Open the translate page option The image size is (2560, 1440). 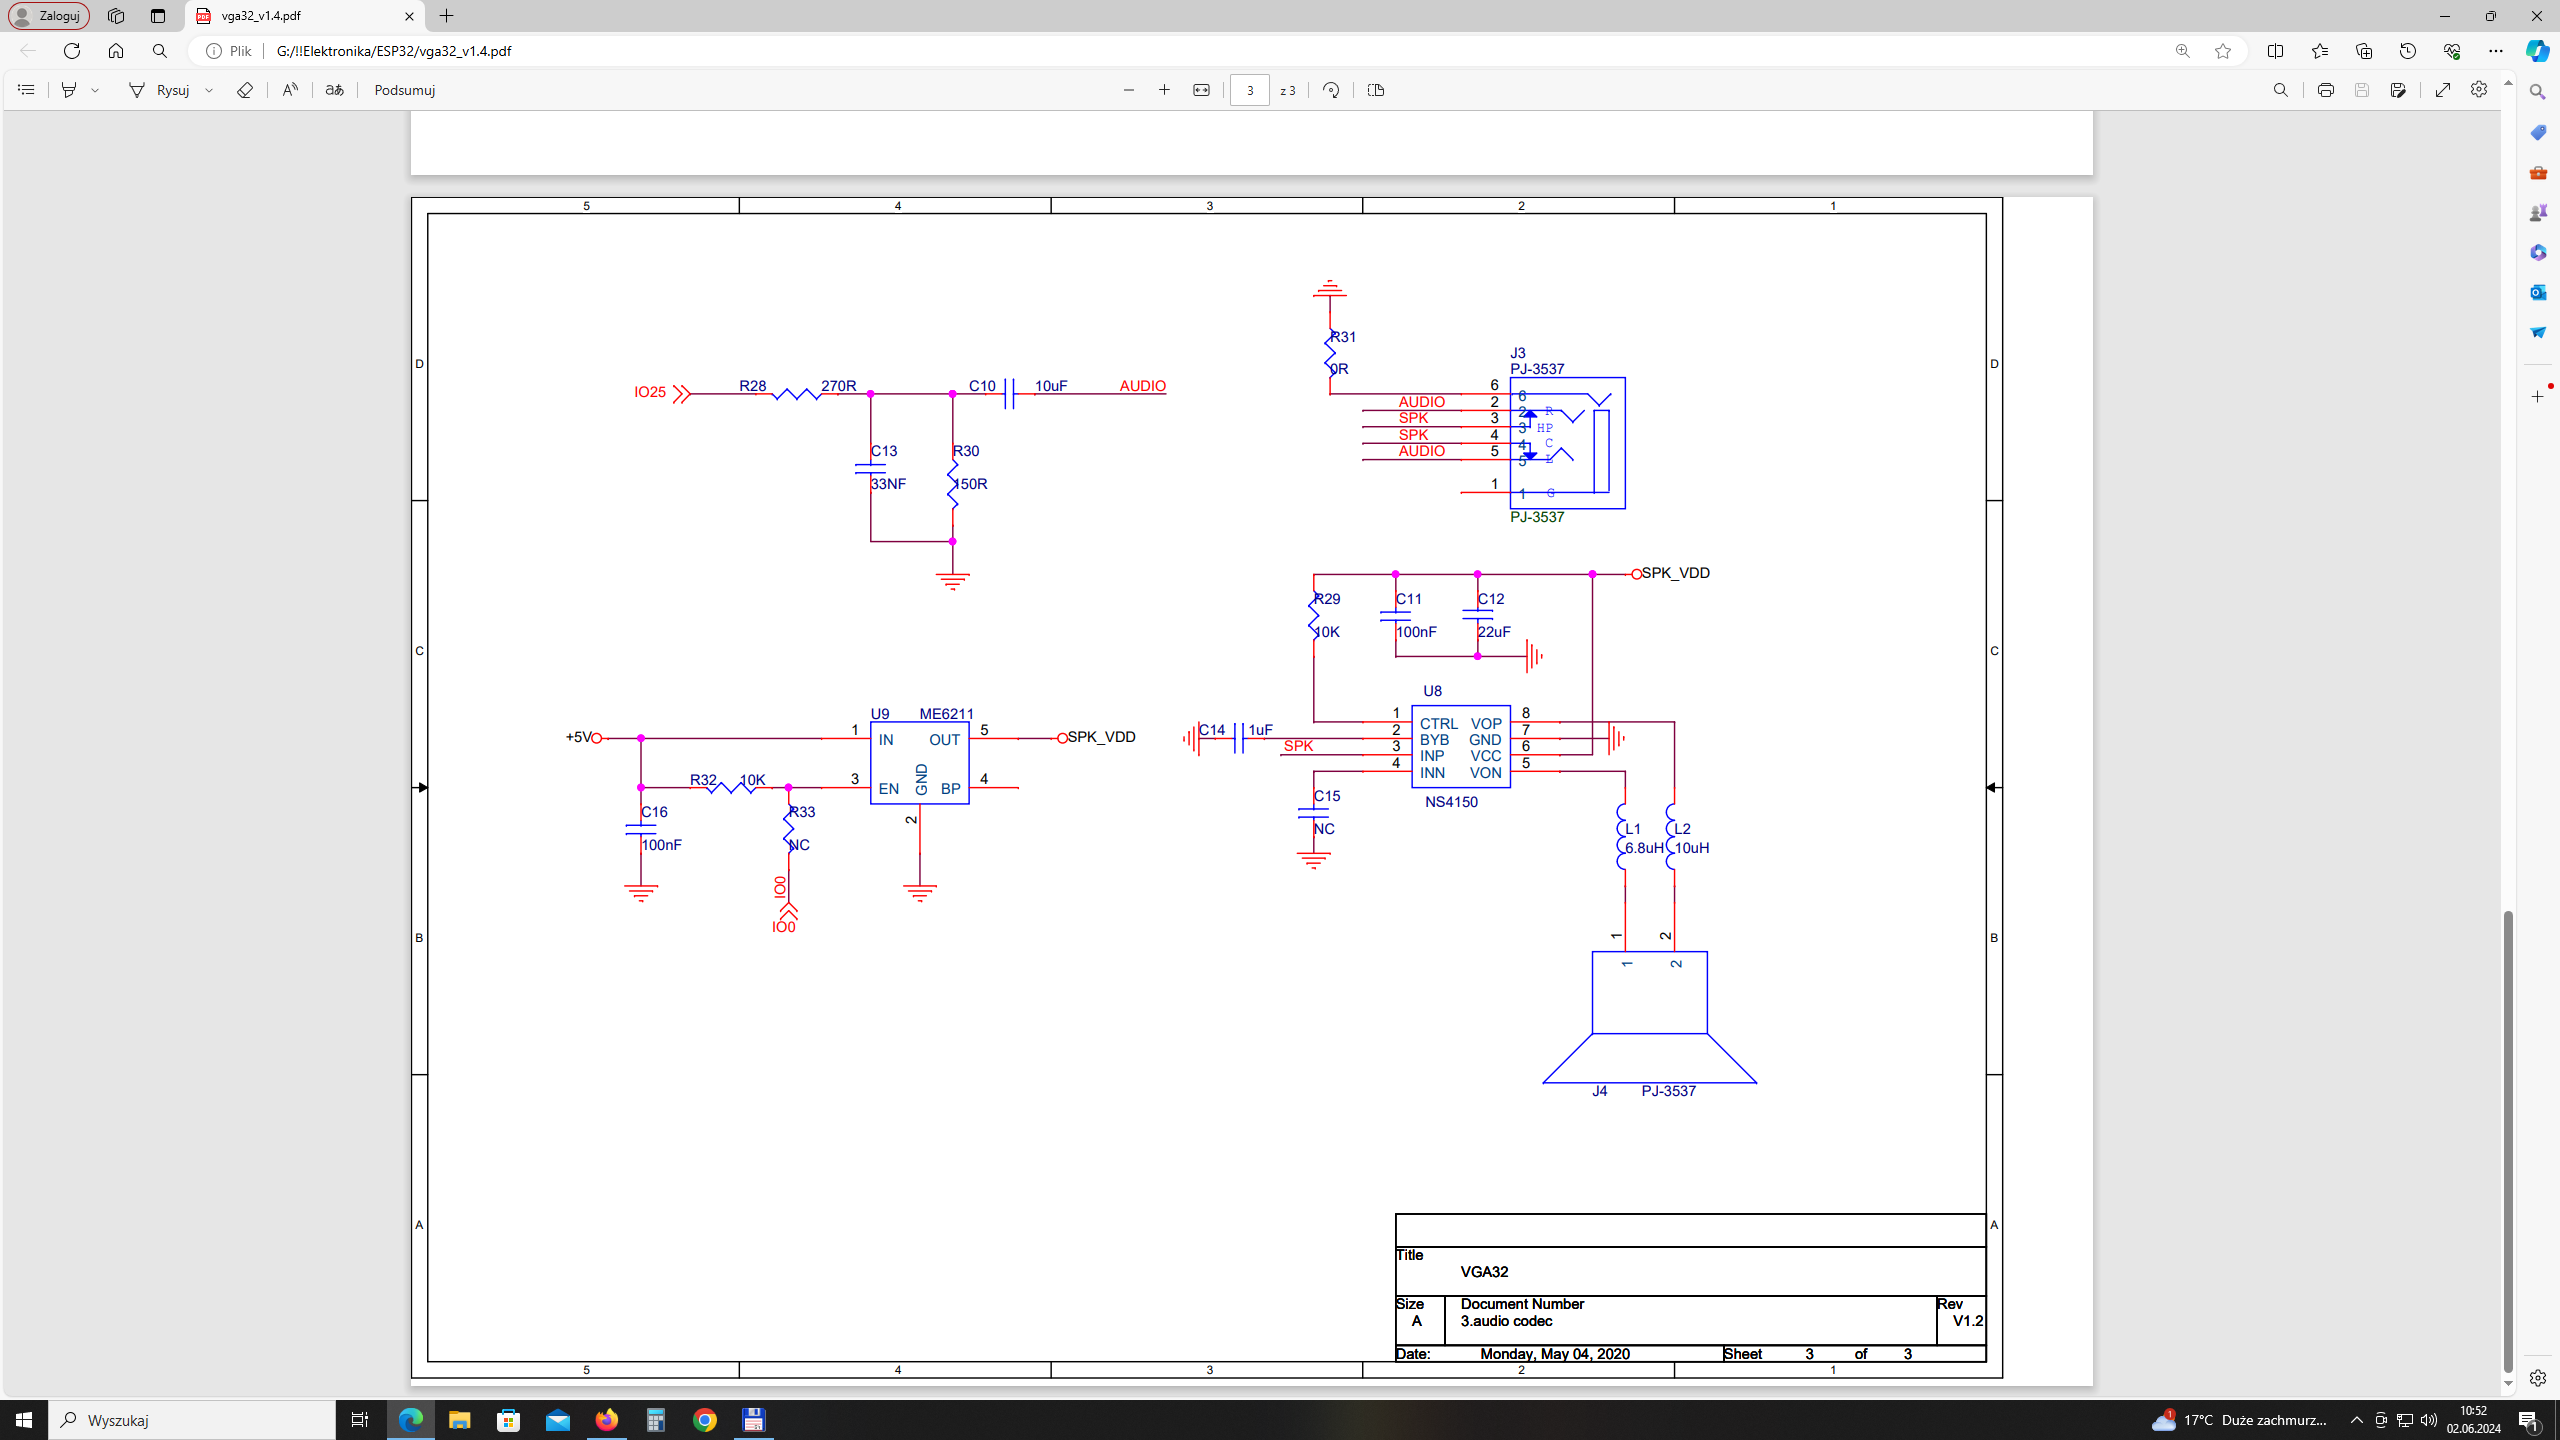(x=335, y=90)
